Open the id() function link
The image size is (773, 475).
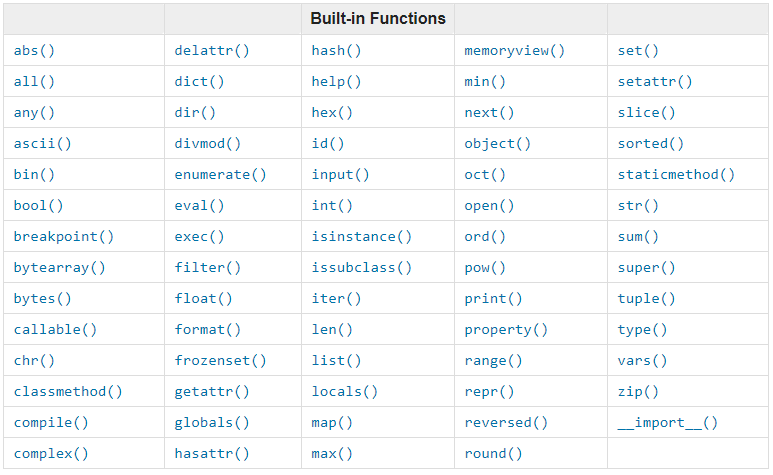pos(328,144)
